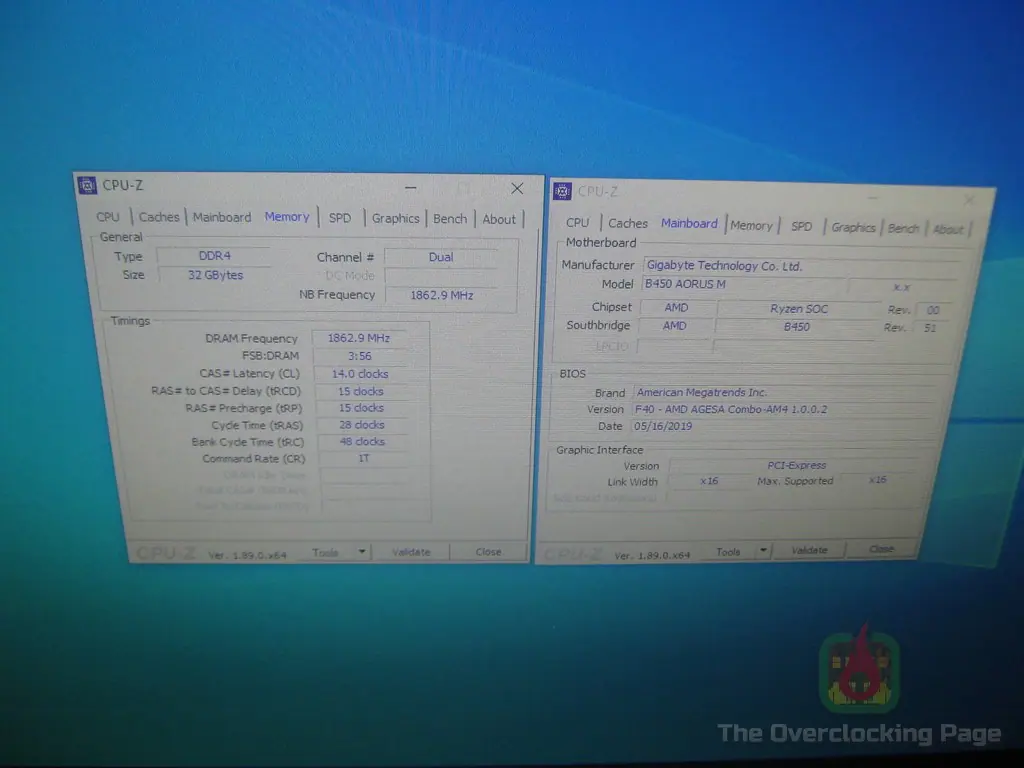1024x768 pixels.
Task: Open Caches tab in left CPU-Z window
Action: 159,217
